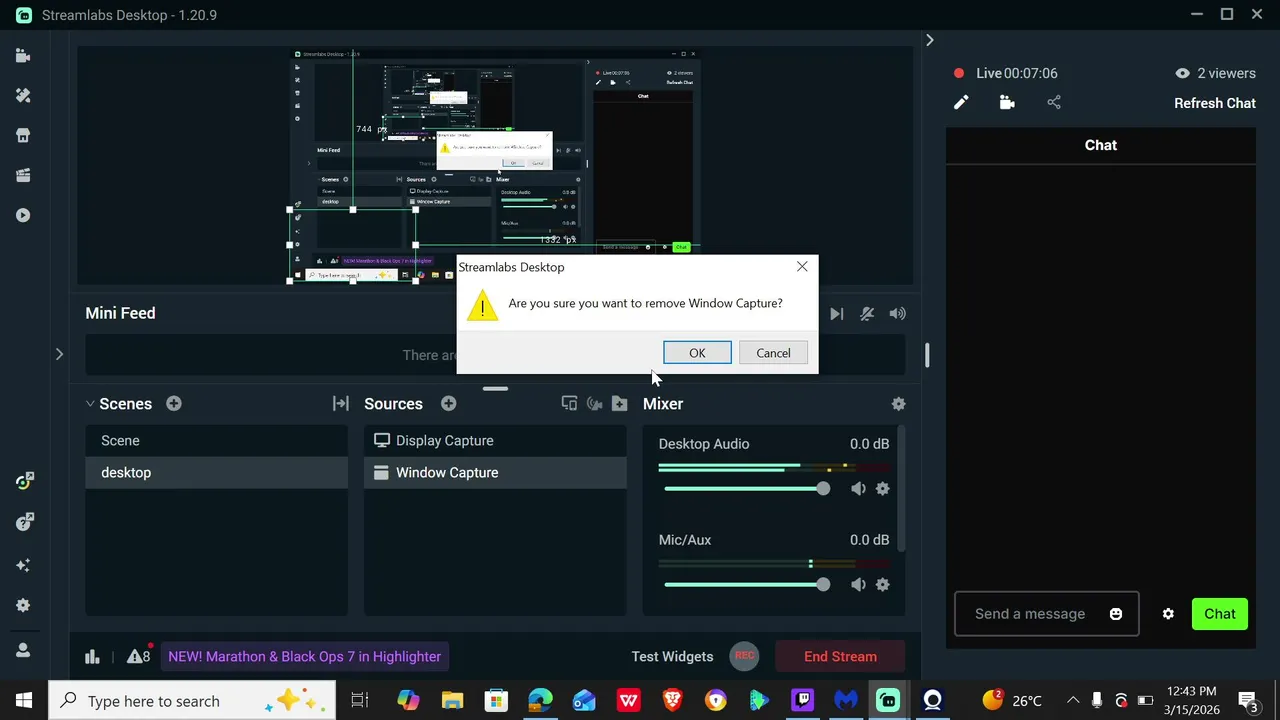
Task: Select the Scene item in Scenes
Action: [216, 441]
